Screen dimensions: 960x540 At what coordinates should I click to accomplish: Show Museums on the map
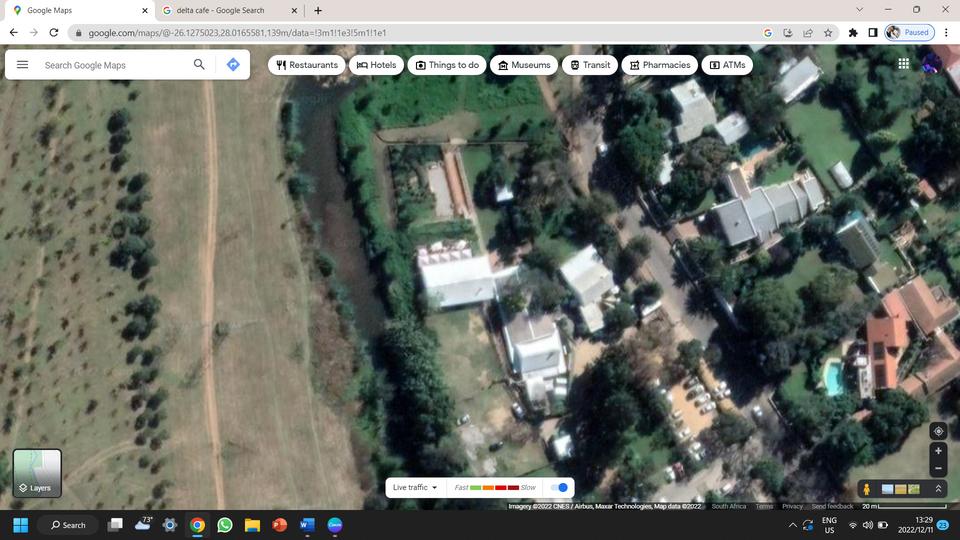524,65
